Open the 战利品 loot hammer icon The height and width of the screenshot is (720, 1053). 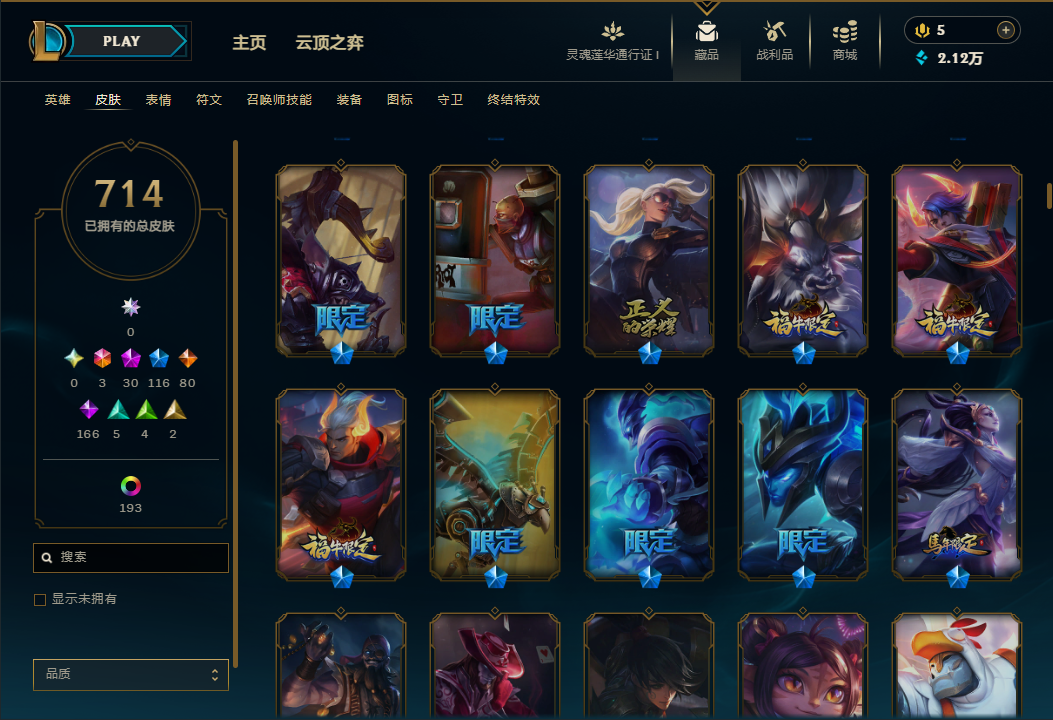click(774, 31)
